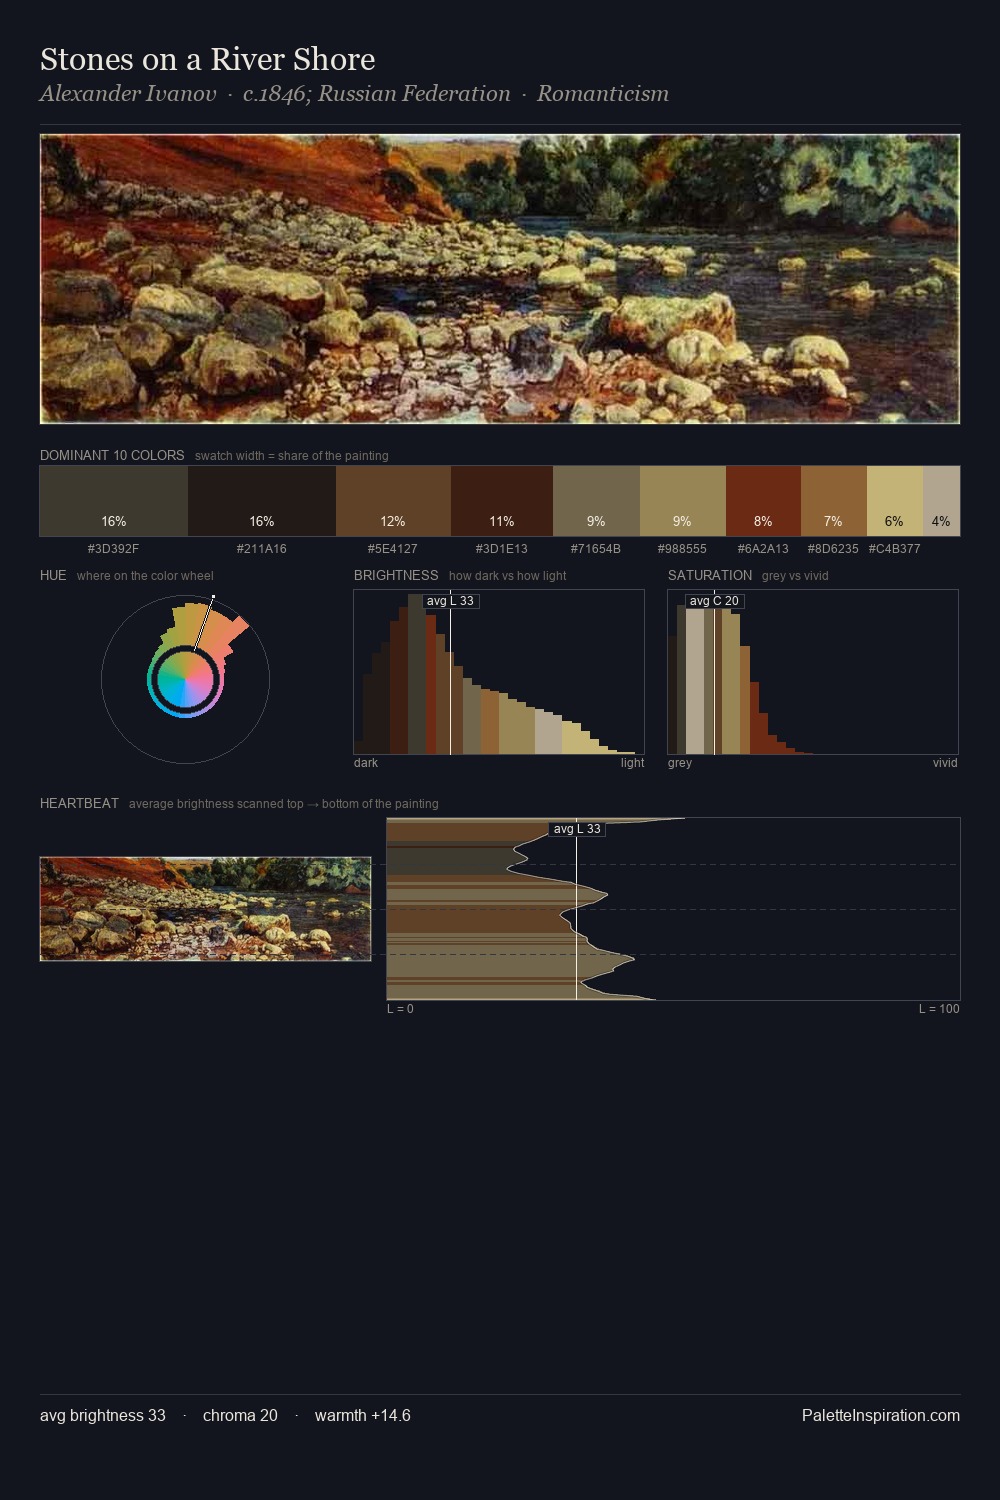Click 'where on the color wheel' caption
Screen dimensions: 1000x1500
click(145, 576)
